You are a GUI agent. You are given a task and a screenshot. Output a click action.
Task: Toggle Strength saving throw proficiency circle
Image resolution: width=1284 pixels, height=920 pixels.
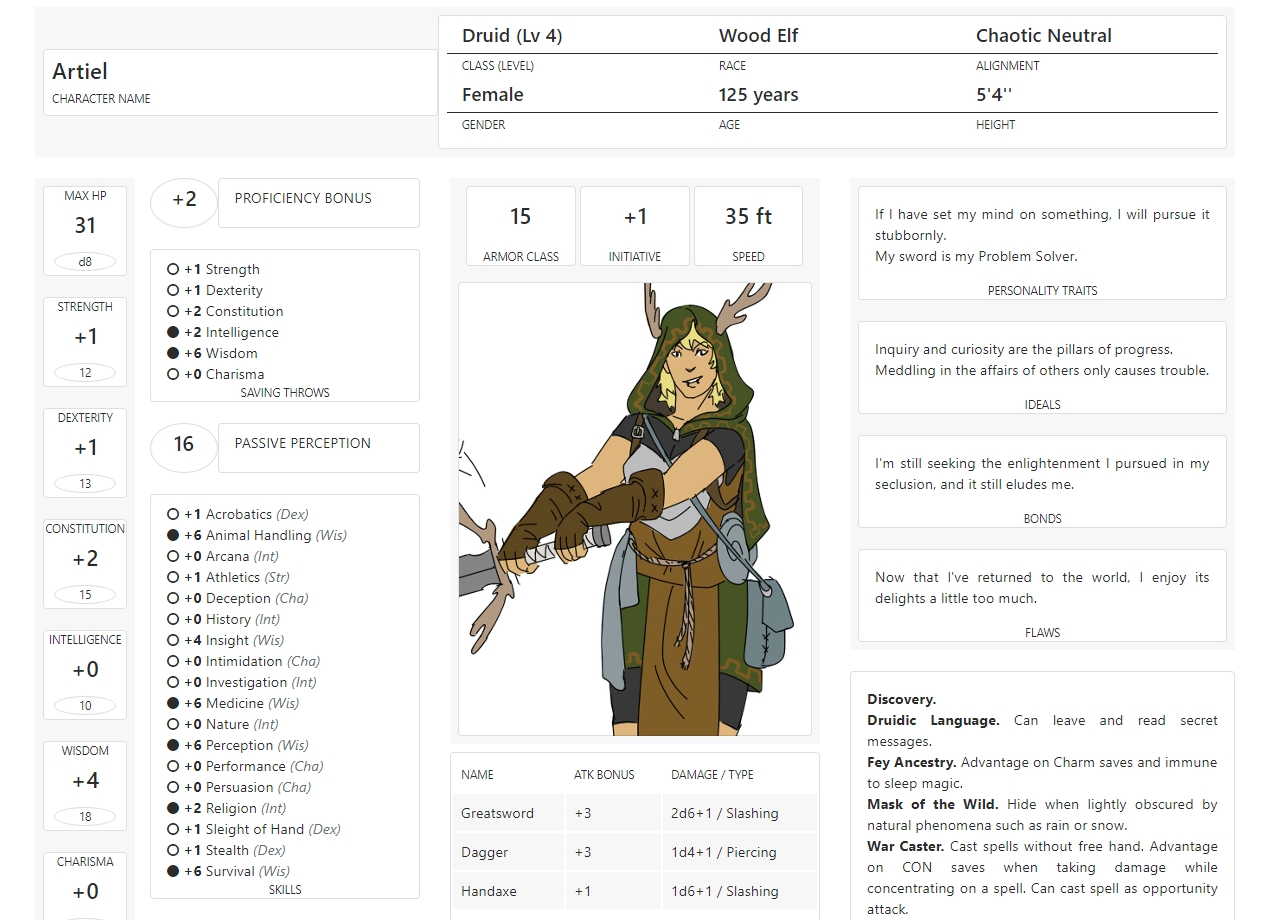(173, 270)
